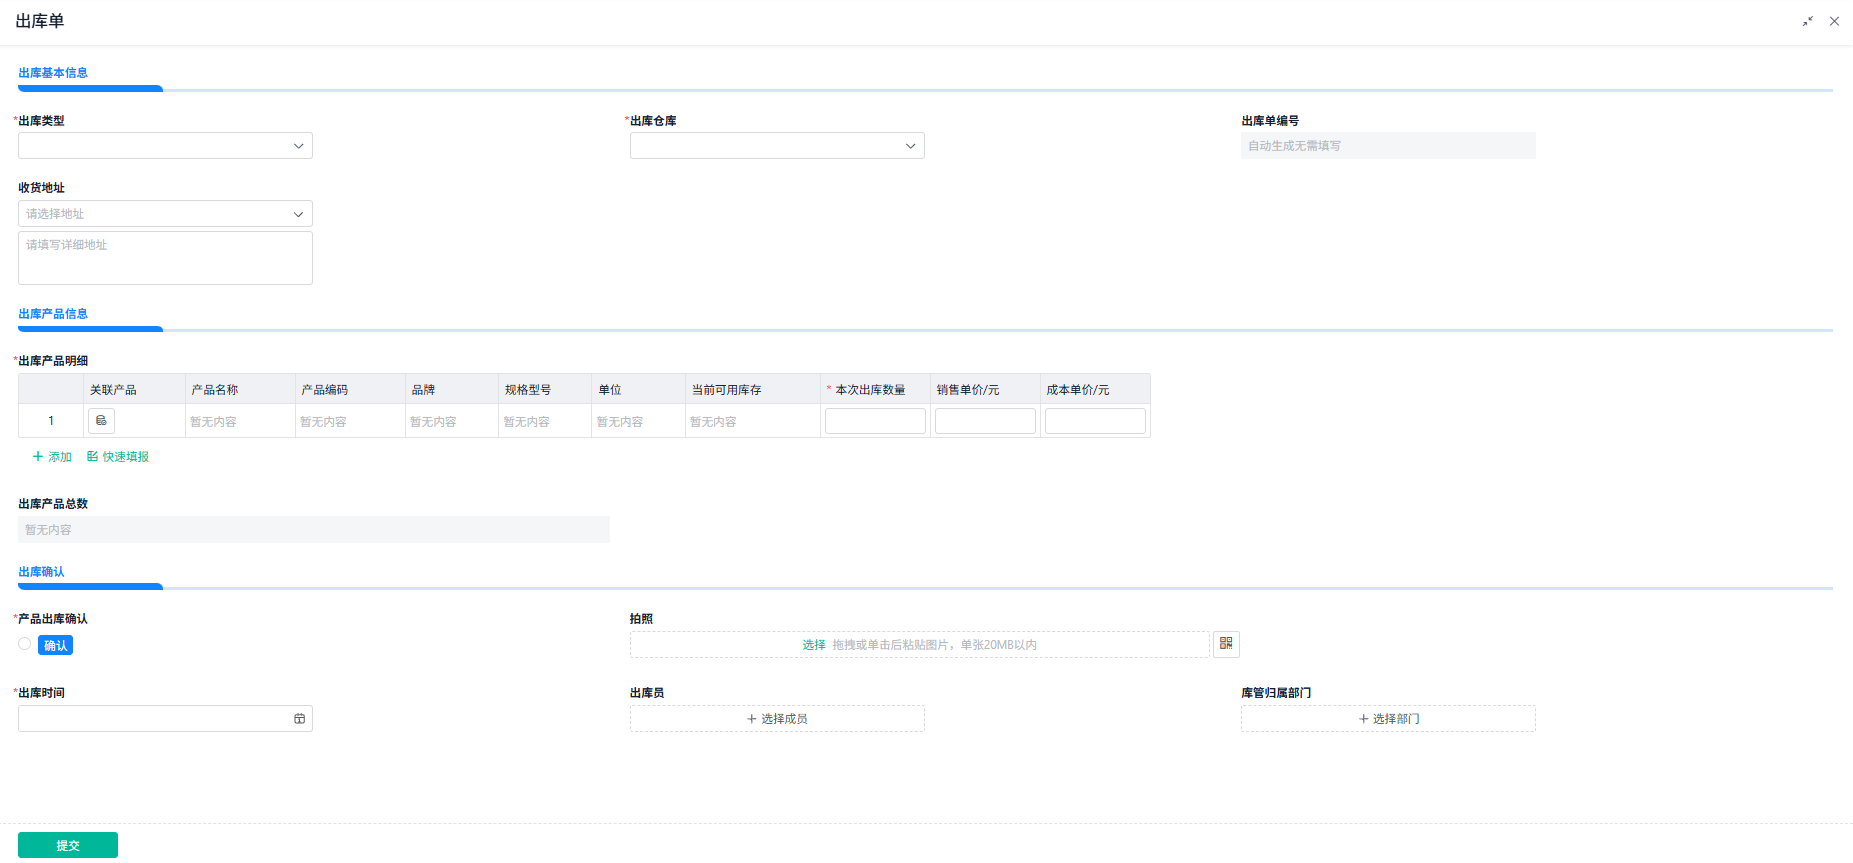Click the 成本单价/元 input in row 1
The width and height of the screenshot is (1853, 863).
[1095, 421]
